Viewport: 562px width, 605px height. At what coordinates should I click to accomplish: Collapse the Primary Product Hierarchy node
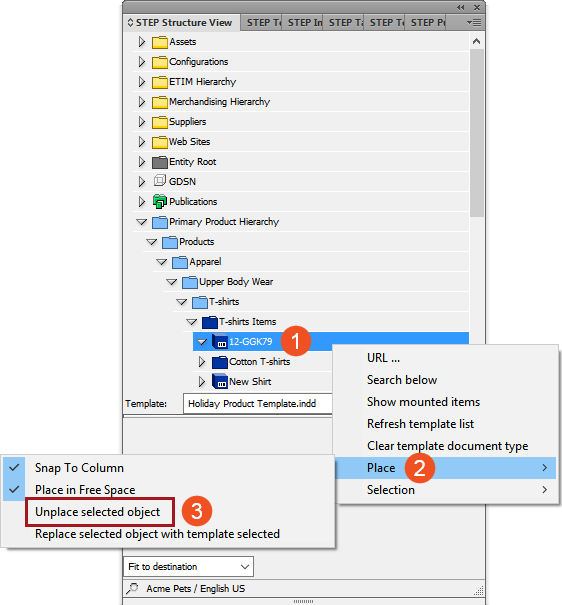(142, 222)
